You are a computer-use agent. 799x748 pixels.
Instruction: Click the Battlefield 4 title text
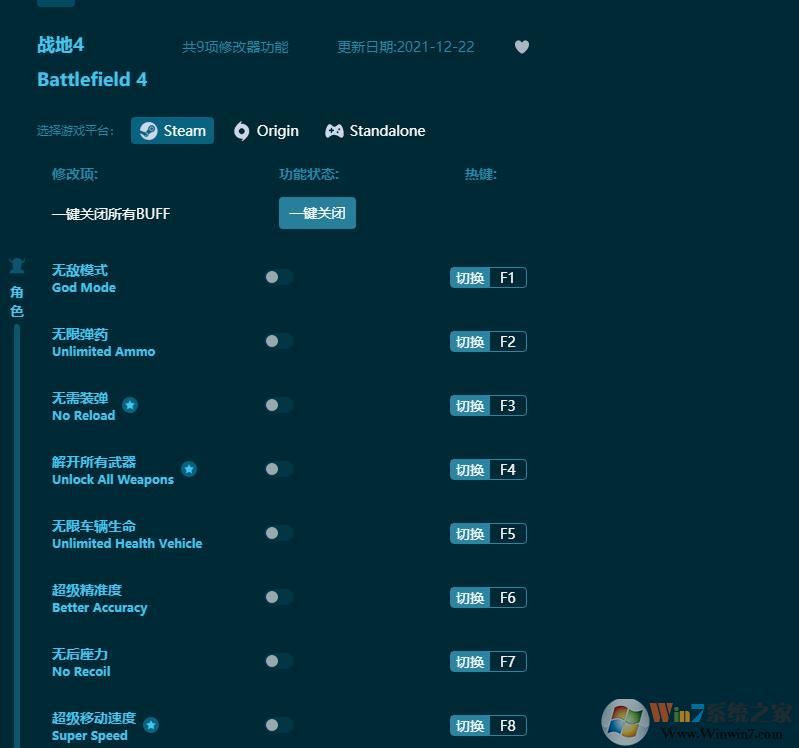coord(92,79)
